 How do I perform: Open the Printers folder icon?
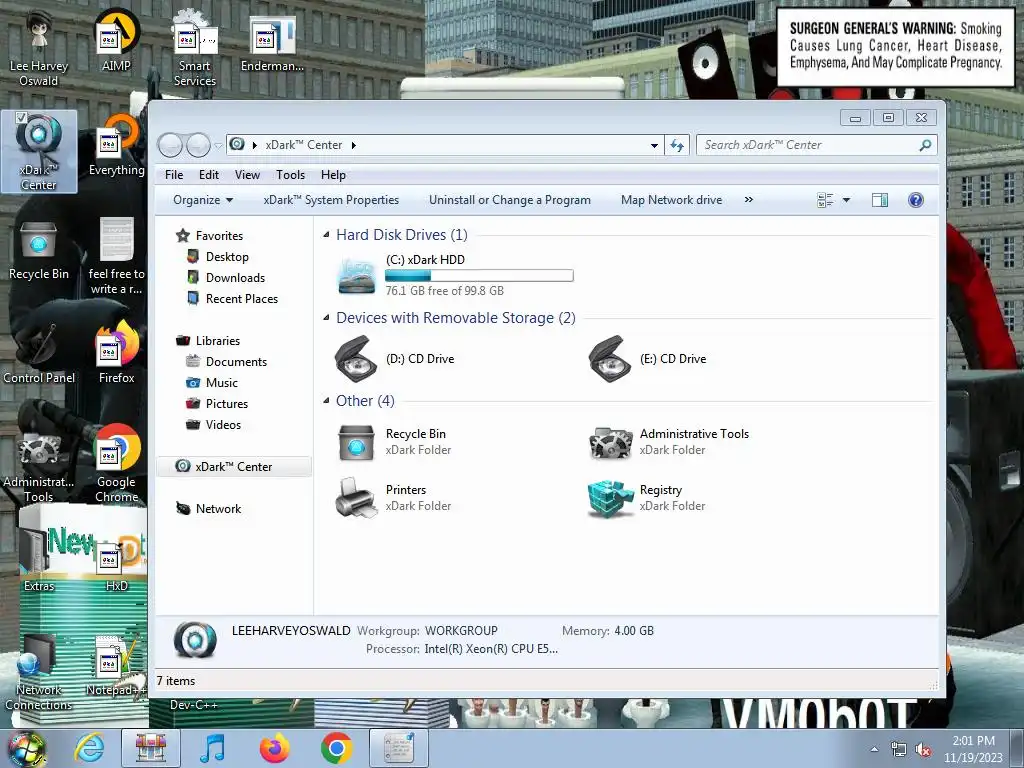(x=356, y=498)
